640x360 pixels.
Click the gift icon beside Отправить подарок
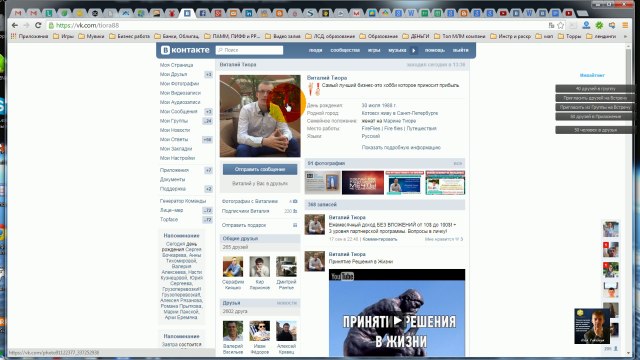pos(295,225)
